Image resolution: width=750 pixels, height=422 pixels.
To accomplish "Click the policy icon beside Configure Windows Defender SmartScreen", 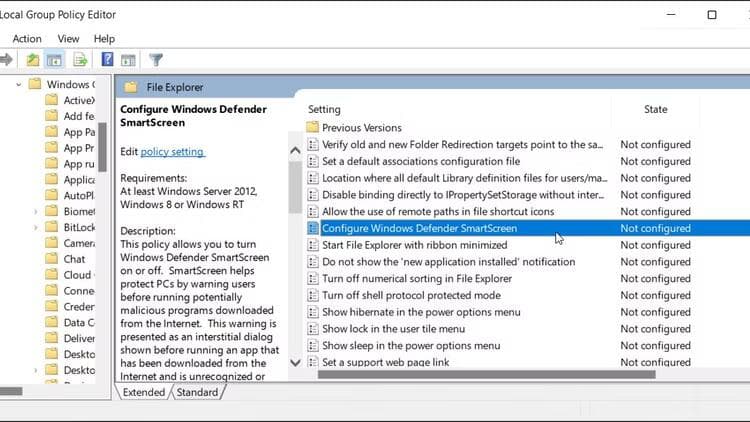I will 312,228.
